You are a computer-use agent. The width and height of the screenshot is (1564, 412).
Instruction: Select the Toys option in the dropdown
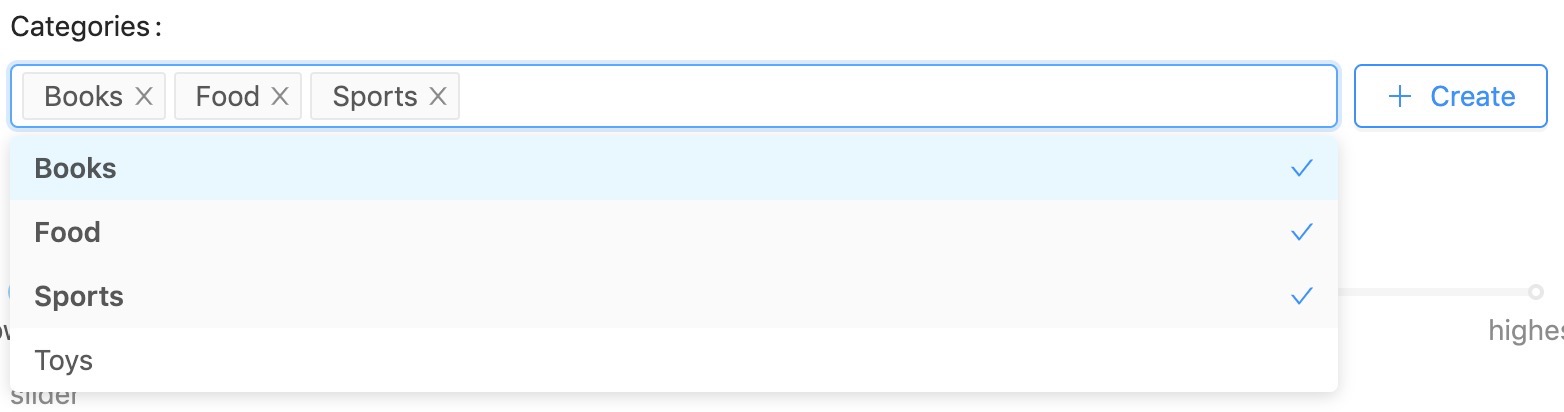(x=674, y=360)
